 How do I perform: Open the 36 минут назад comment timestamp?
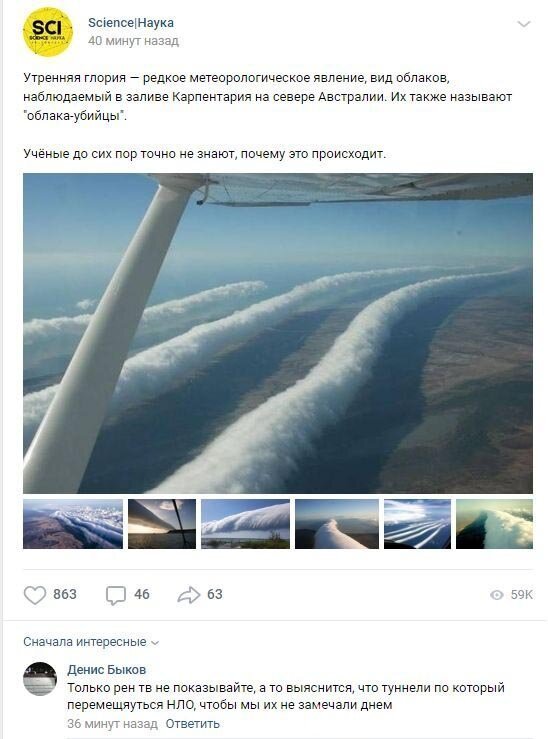tap(112, 723)
